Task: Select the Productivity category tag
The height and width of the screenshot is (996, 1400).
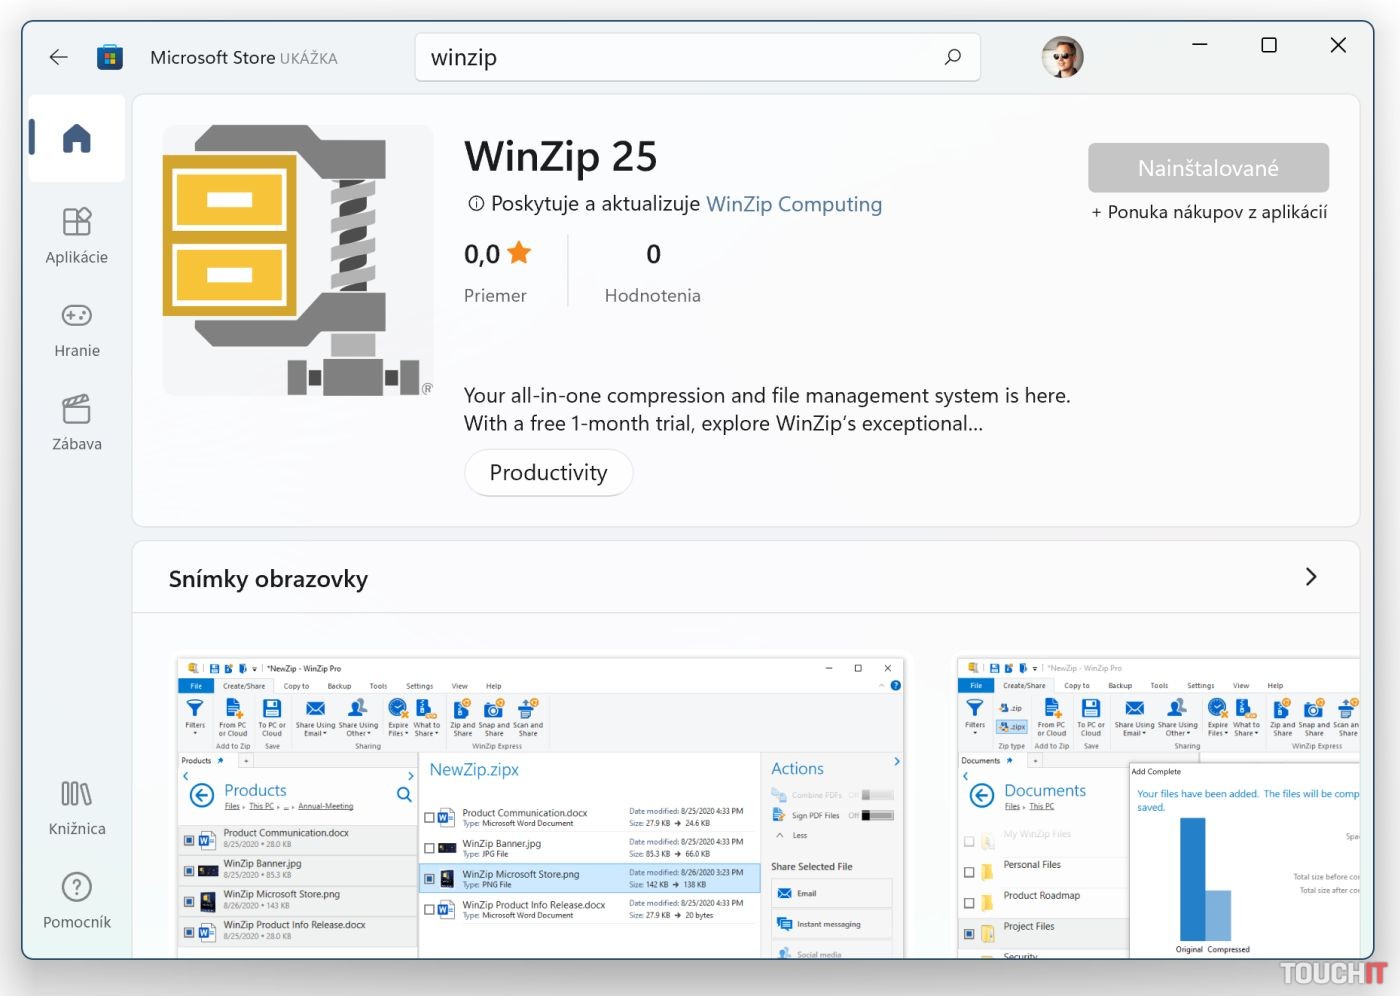Action: (548, 473)
